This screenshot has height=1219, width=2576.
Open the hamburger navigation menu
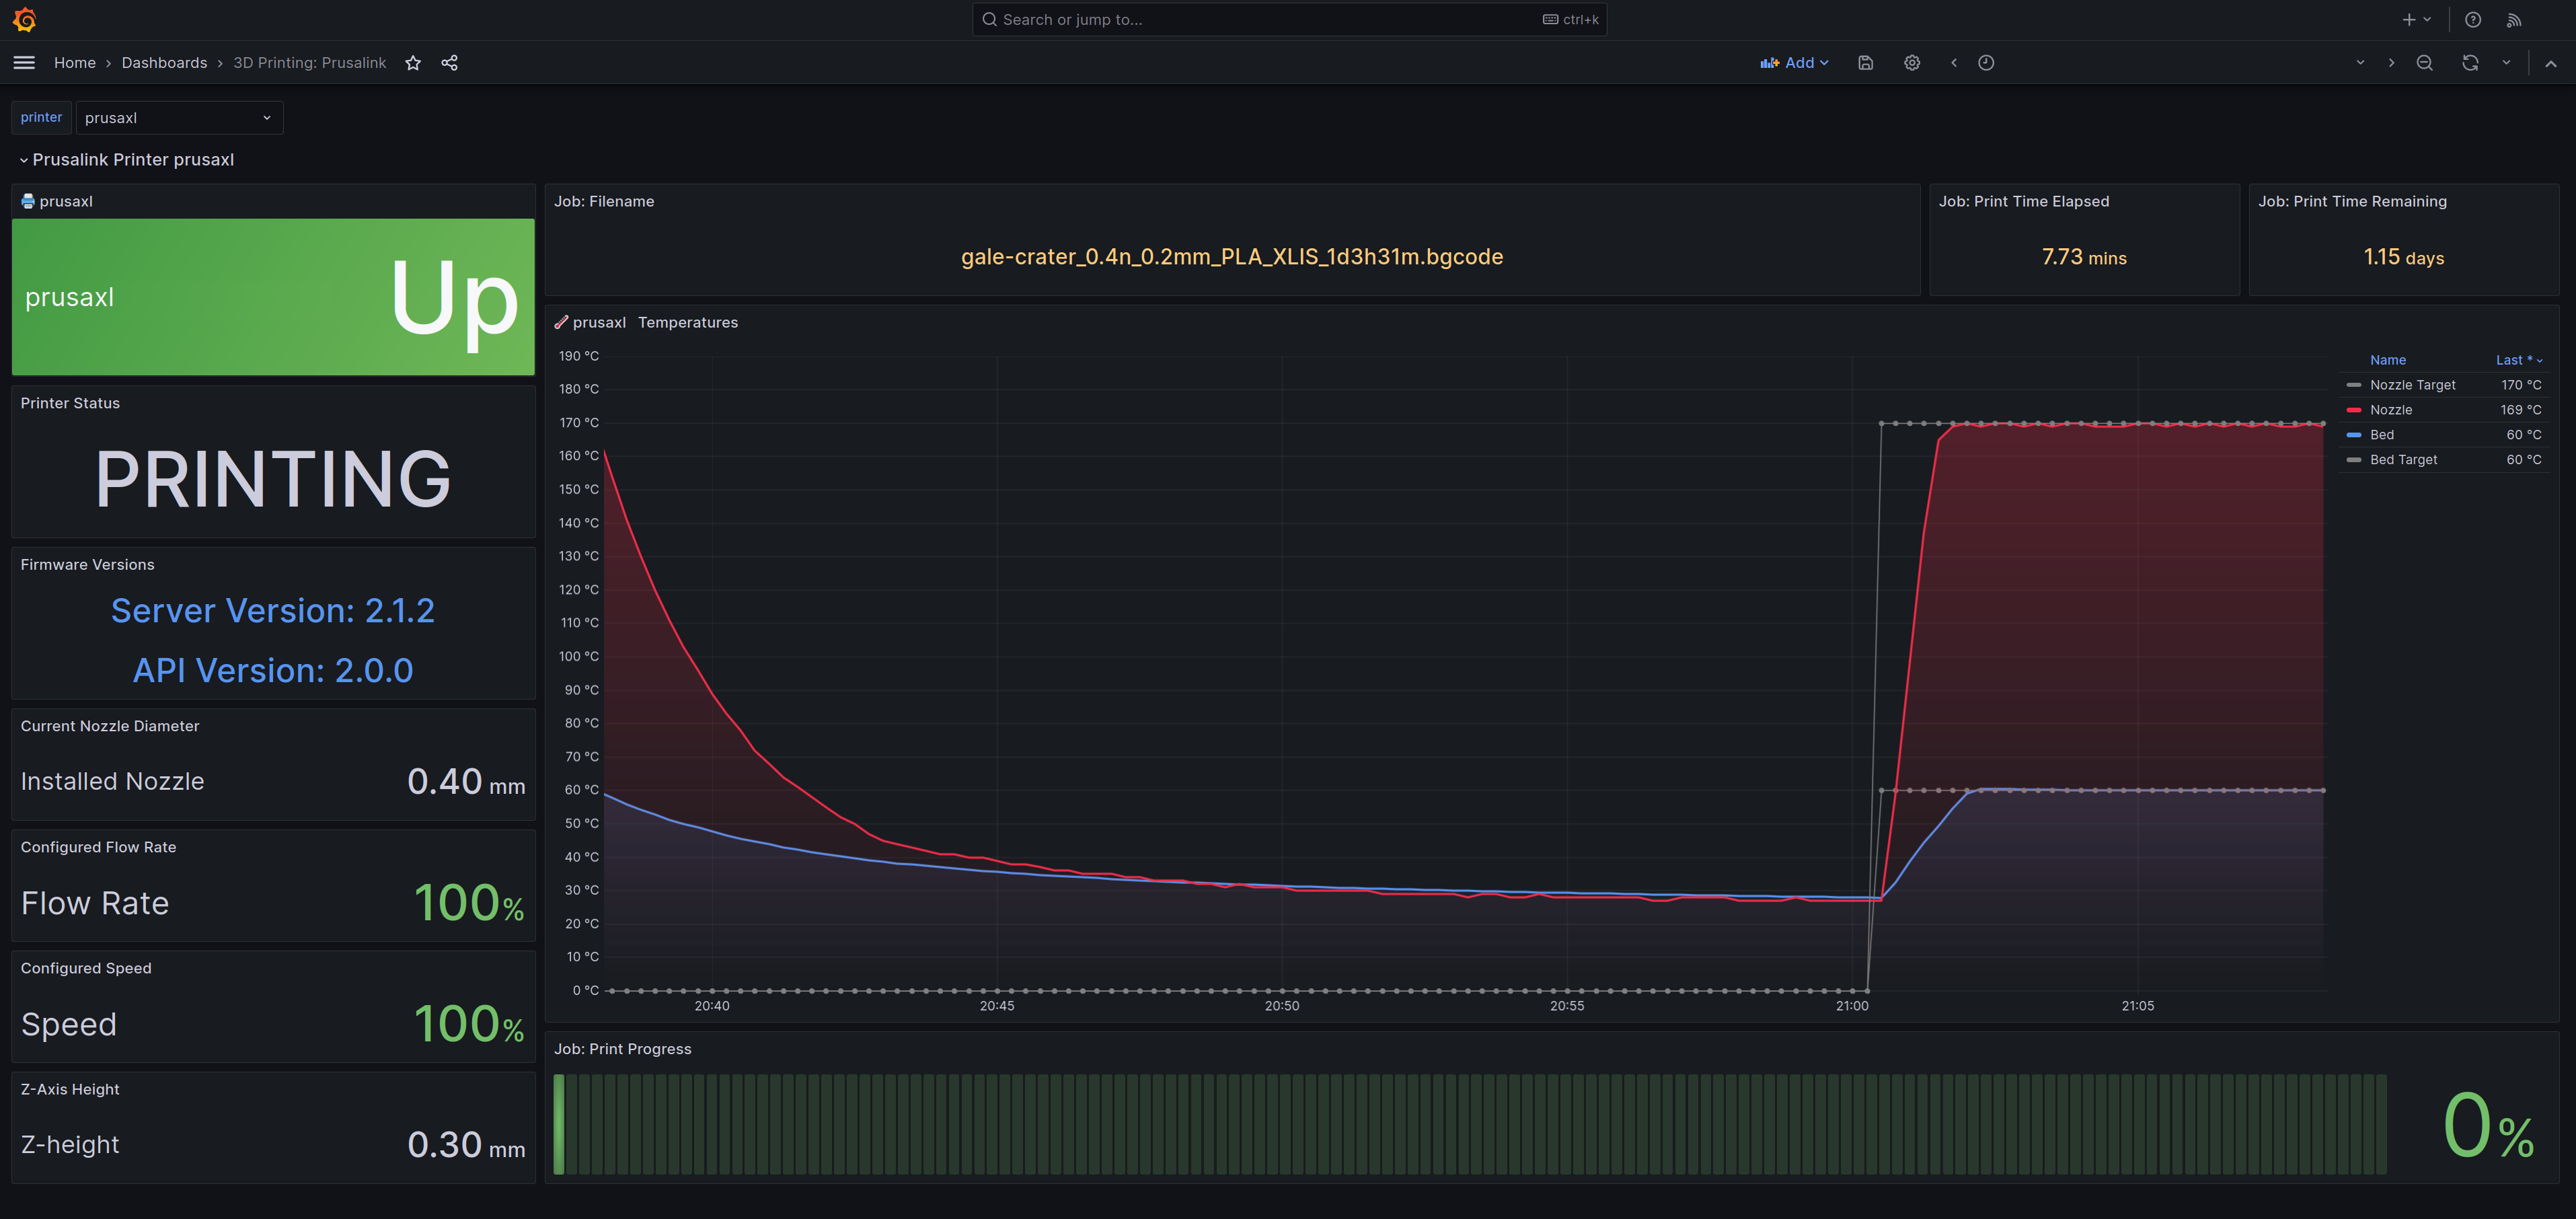pyautogui.click(x=24, y=63)
